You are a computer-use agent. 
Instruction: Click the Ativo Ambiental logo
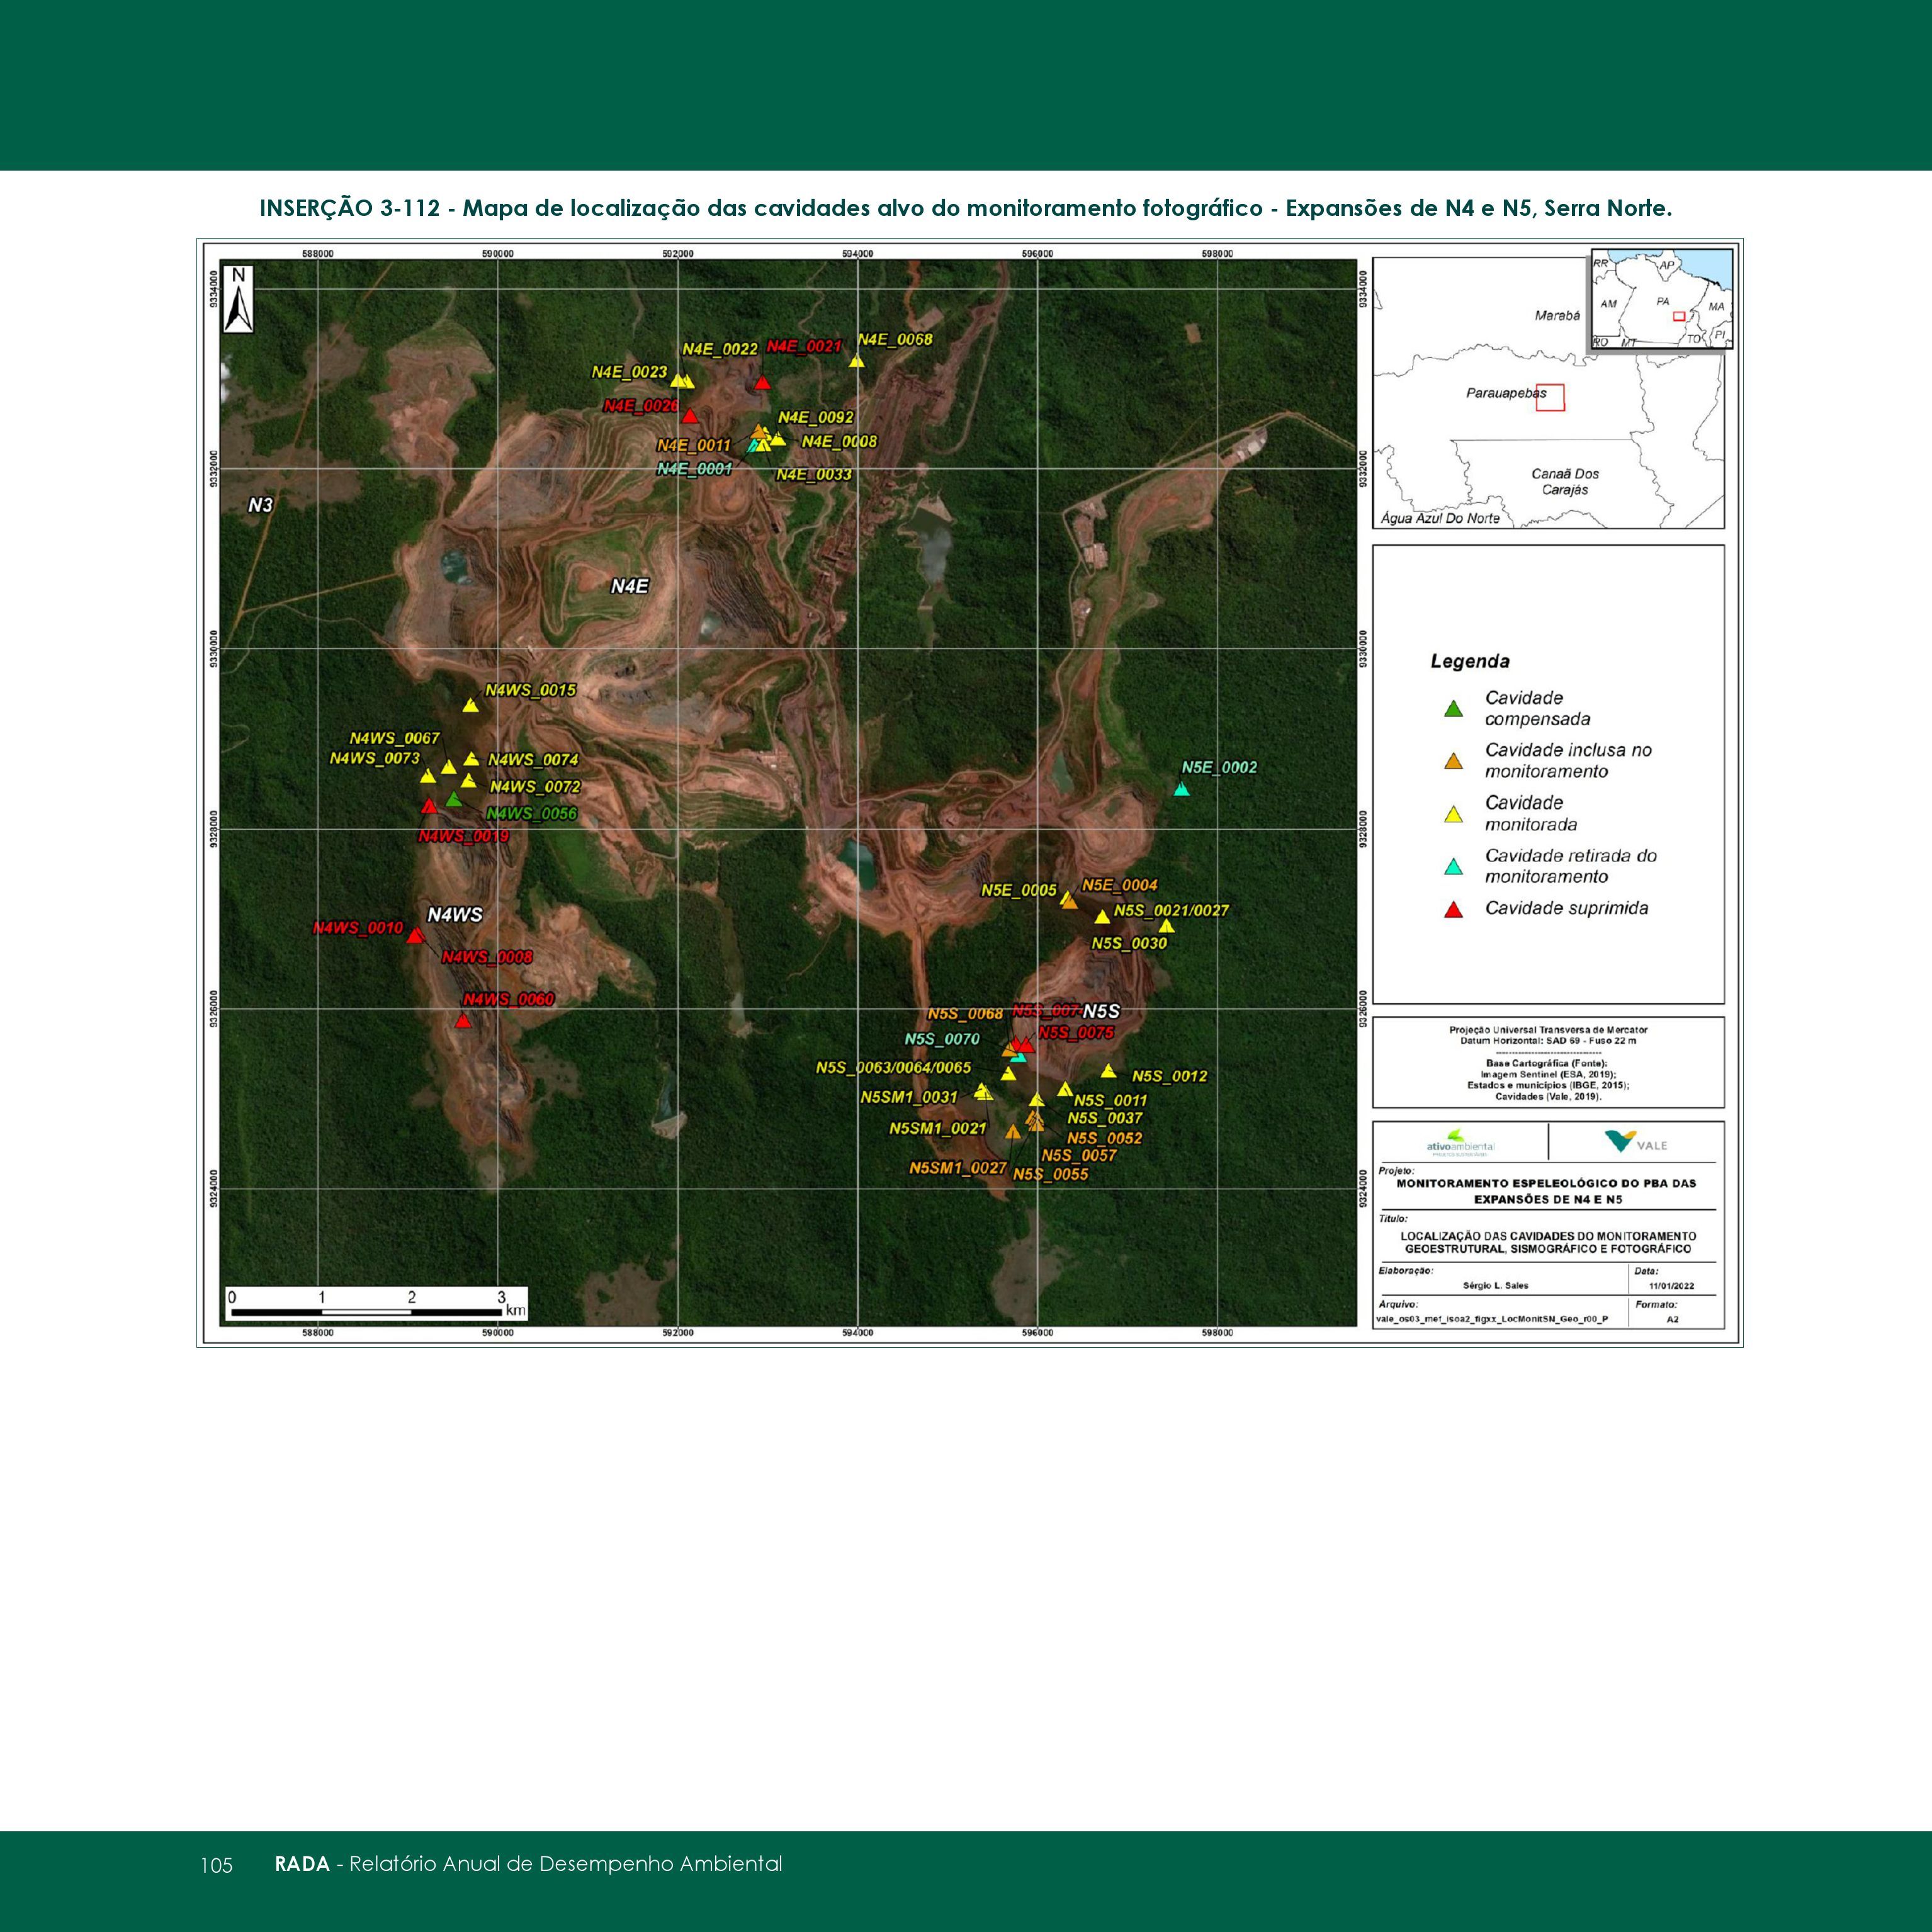coord(1460,1143)
